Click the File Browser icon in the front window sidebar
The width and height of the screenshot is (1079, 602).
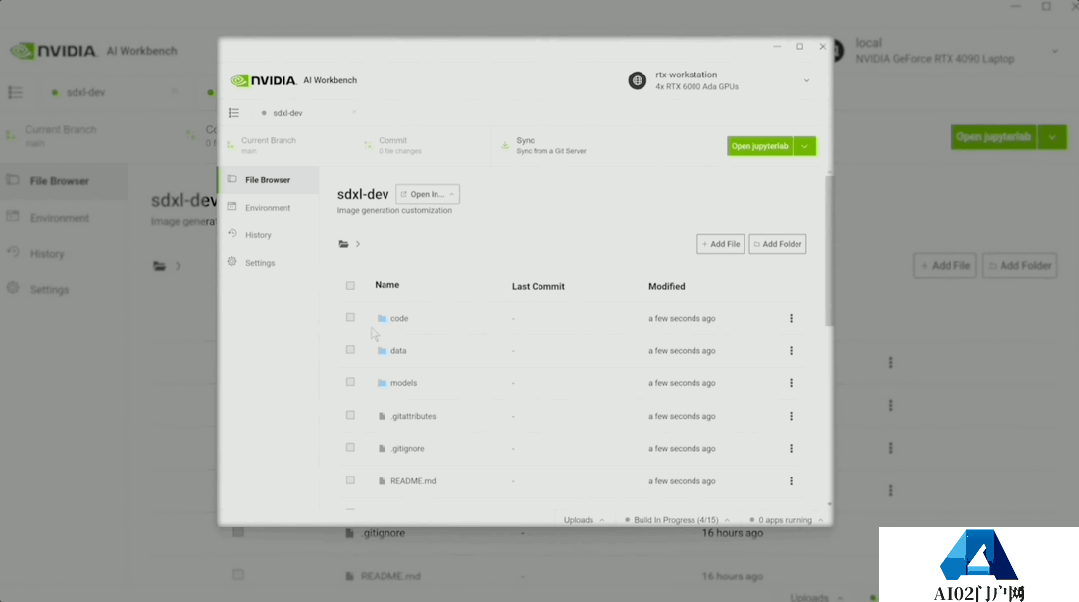[232, 180]
